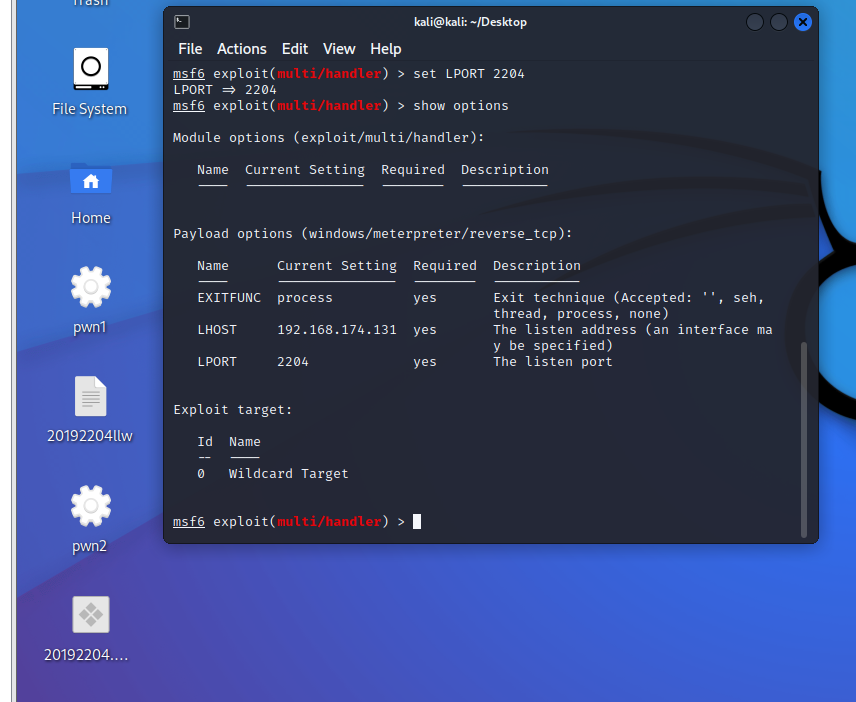Screen dimensions: 856x702
Task: Click the EXITFUNC option name
Action: click(x=229, y=298)
